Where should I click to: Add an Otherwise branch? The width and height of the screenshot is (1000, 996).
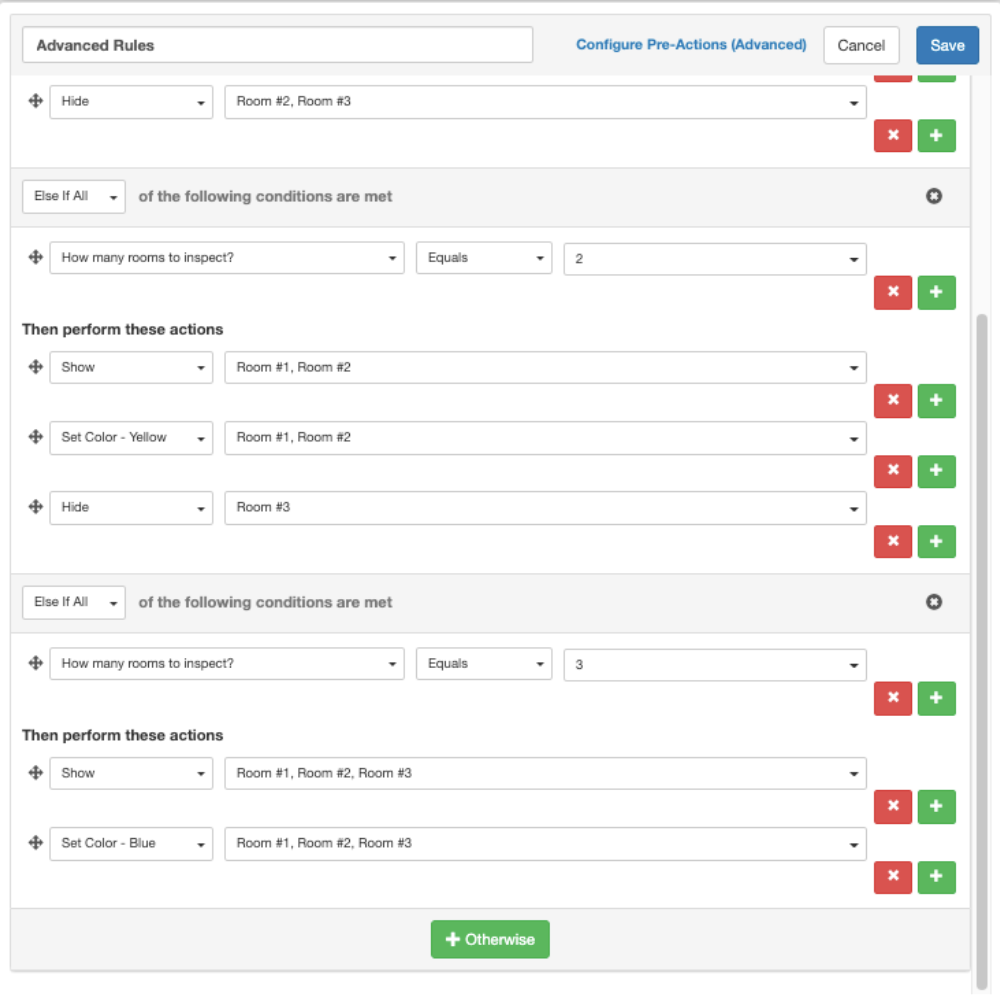click(x=490, y=939)
